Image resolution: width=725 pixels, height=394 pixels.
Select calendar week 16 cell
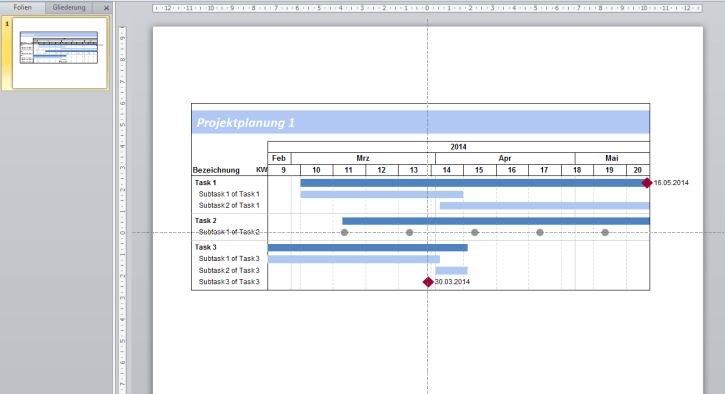tap(513, 170)
